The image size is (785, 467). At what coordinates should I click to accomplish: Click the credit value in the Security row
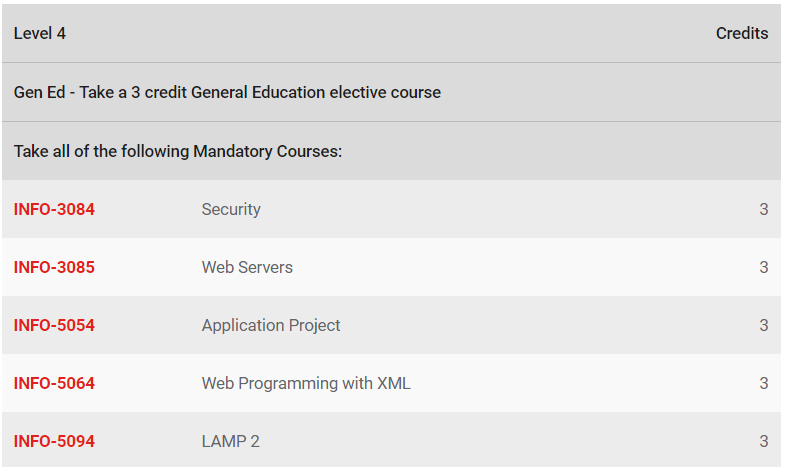point(764,209)
